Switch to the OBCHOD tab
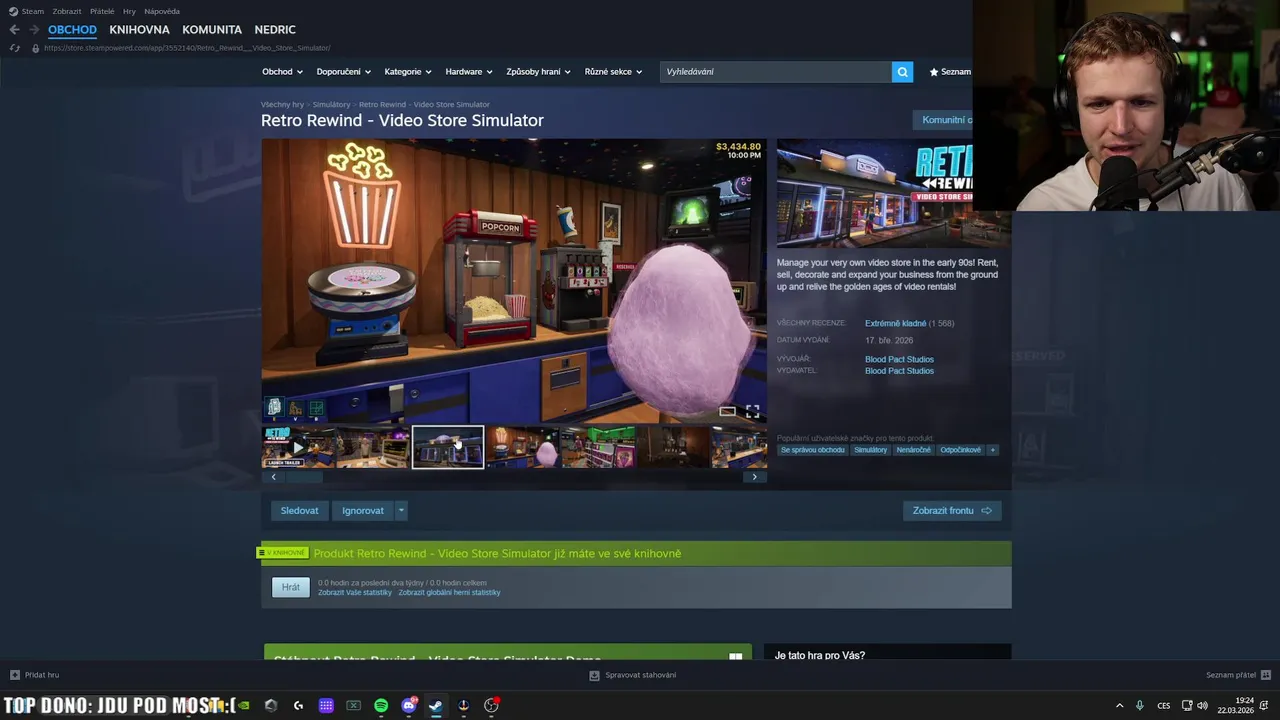 coord(72,30)
